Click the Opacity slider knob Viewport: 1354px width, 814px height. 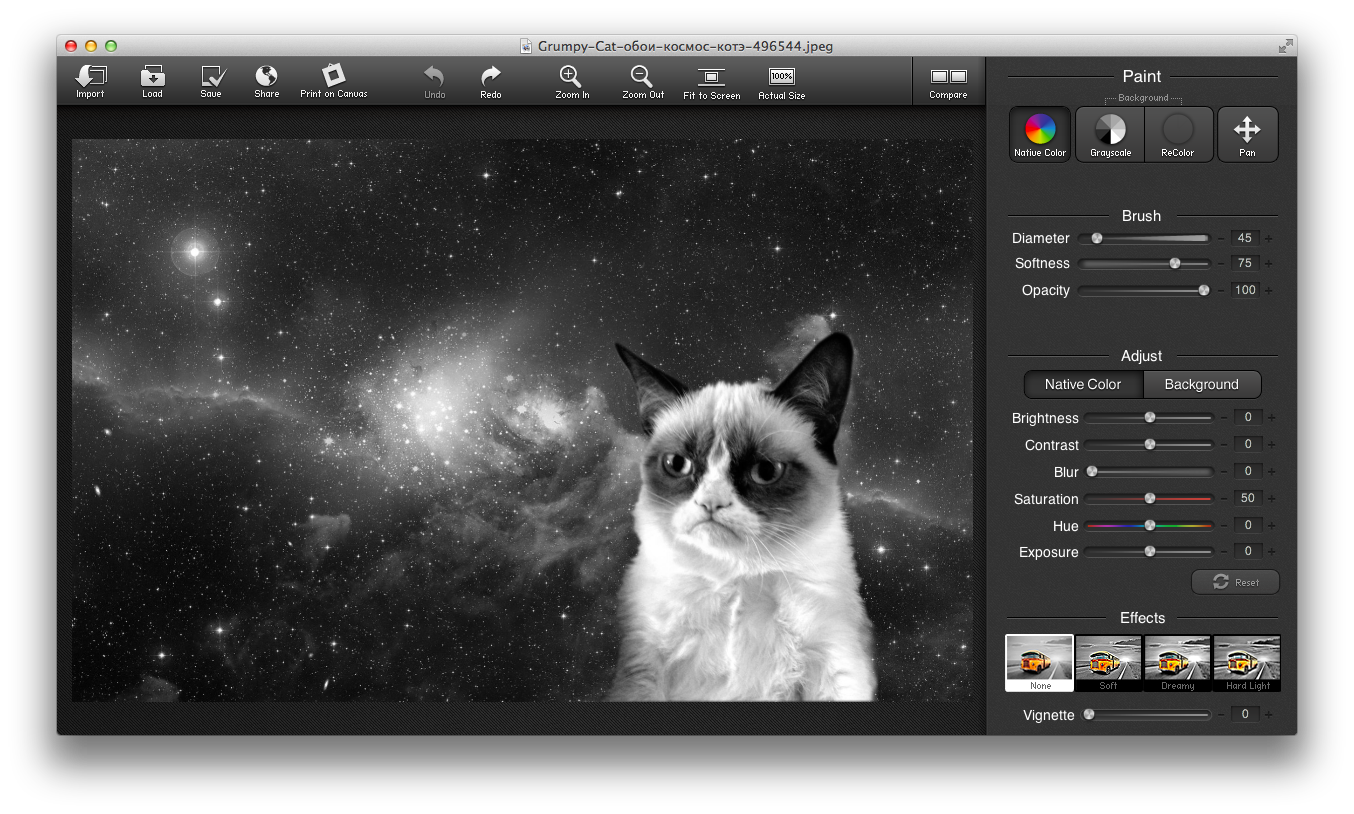point(1204,290)
